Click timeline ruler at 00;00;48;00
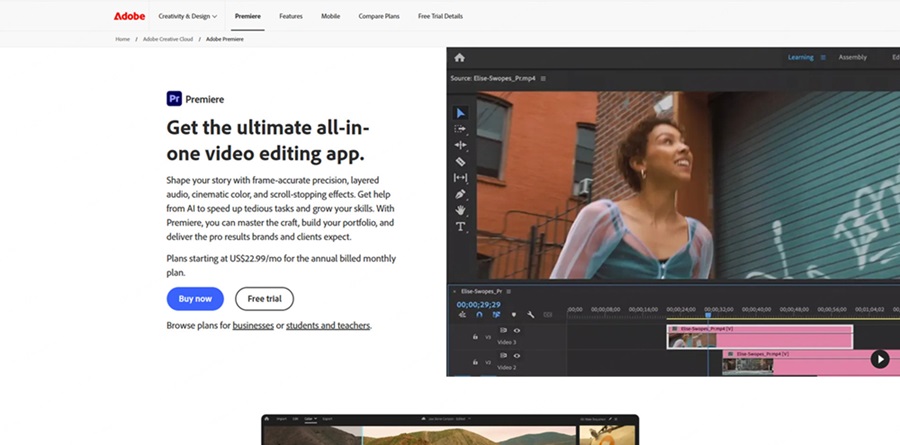 [x=794, y=309]
